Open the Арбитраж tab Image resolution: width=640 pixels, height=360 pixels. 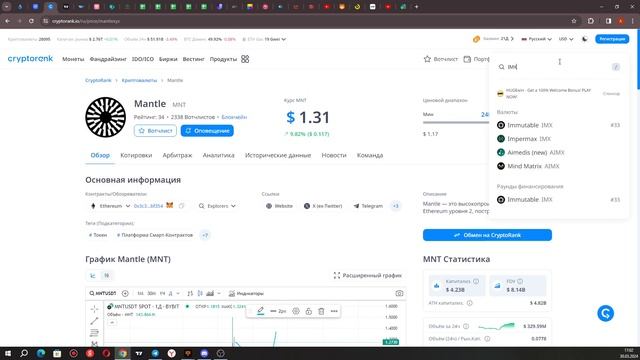click(177, 155)
